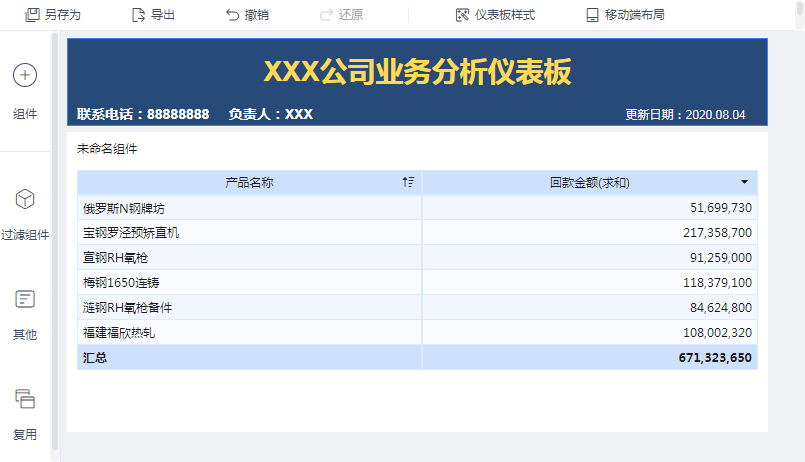Viewport: 805px width, 462px height.
Task: Click the 汇总 summary row label
Action: pyautogui.click(x=95, y=358)
